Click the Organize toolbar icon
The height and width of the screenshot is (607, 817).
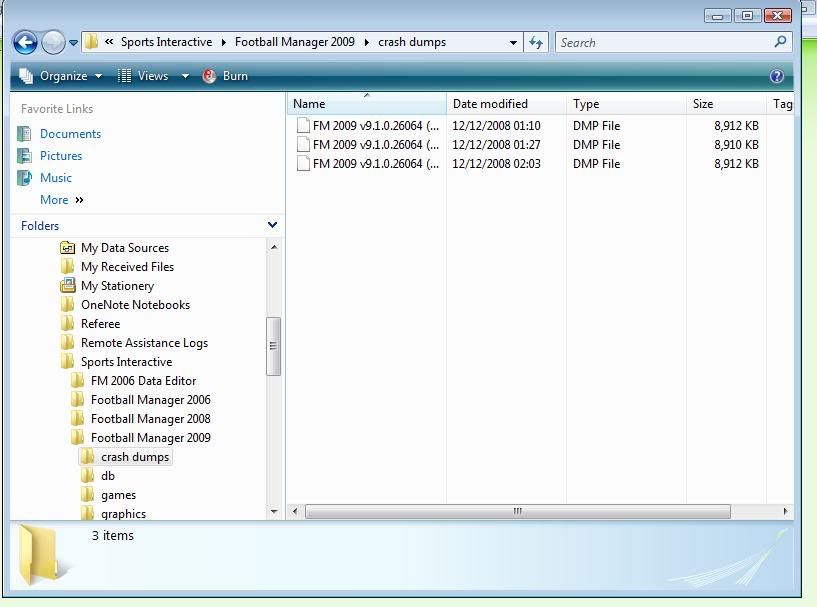[26, 76]
